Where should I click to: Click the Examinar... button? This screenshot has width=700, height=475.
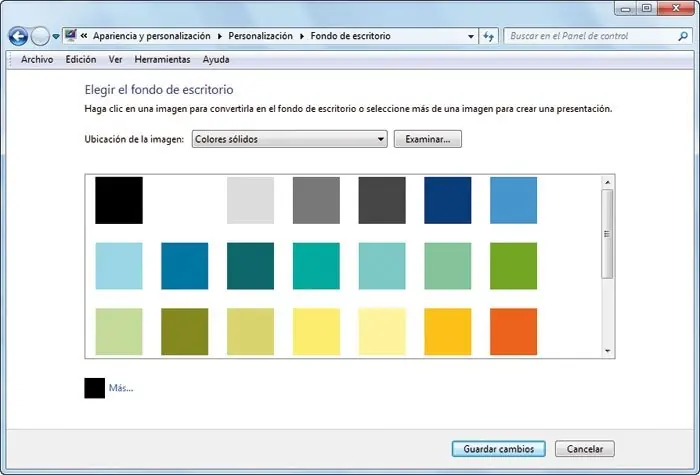428,139
